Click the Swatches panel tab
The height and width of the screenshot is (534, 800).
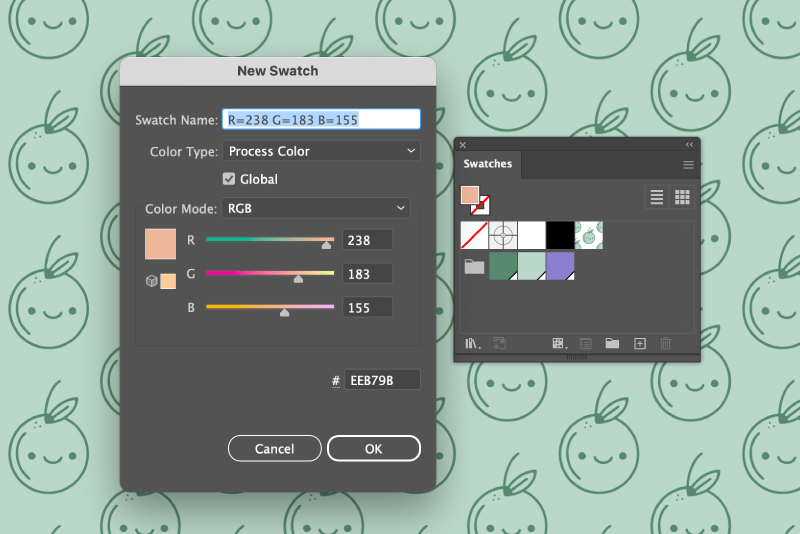coord(488,164)
